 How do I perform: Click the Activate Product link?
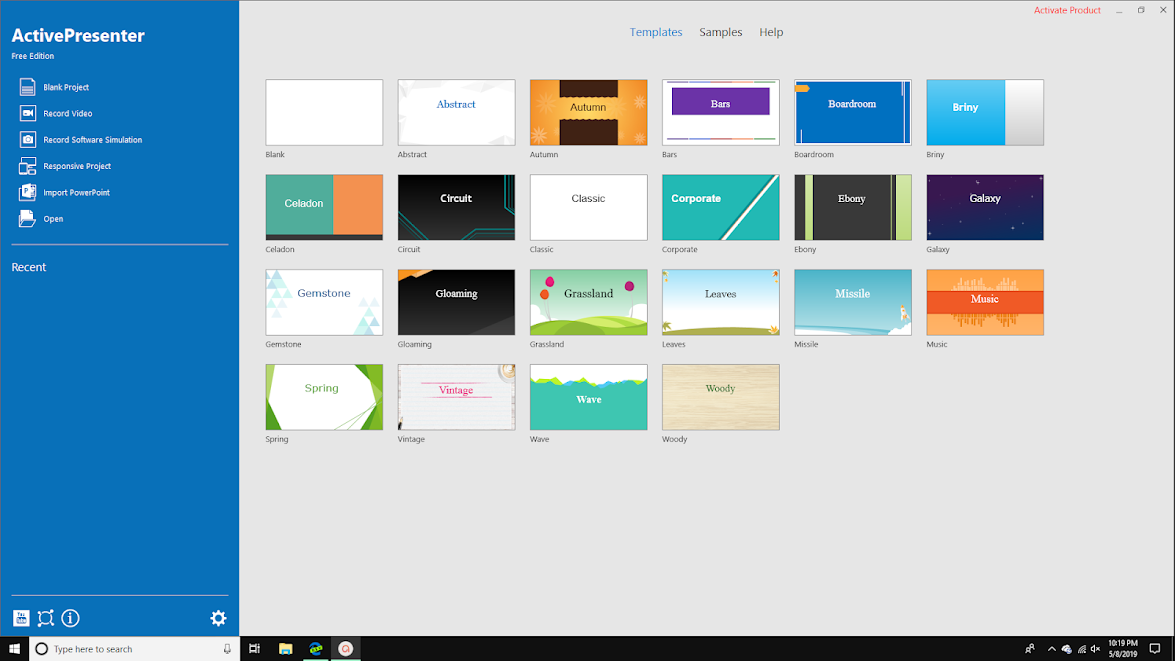coord(1067,10)
